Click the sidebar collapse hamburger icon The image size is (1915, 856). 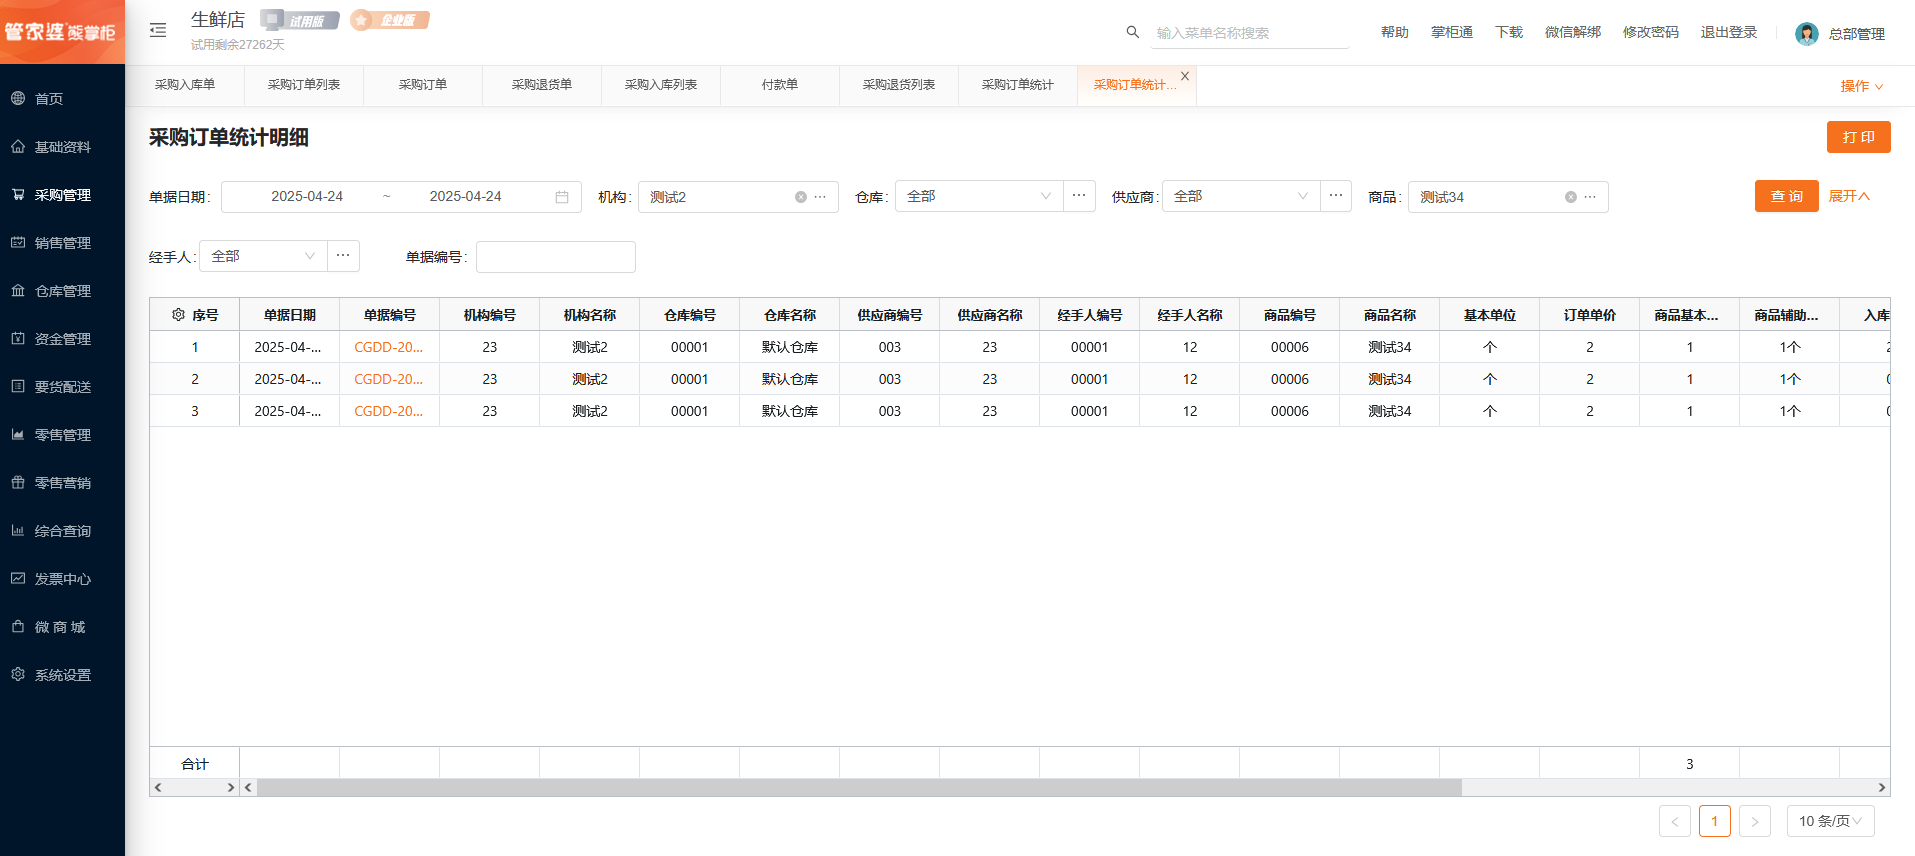point(158,30)
